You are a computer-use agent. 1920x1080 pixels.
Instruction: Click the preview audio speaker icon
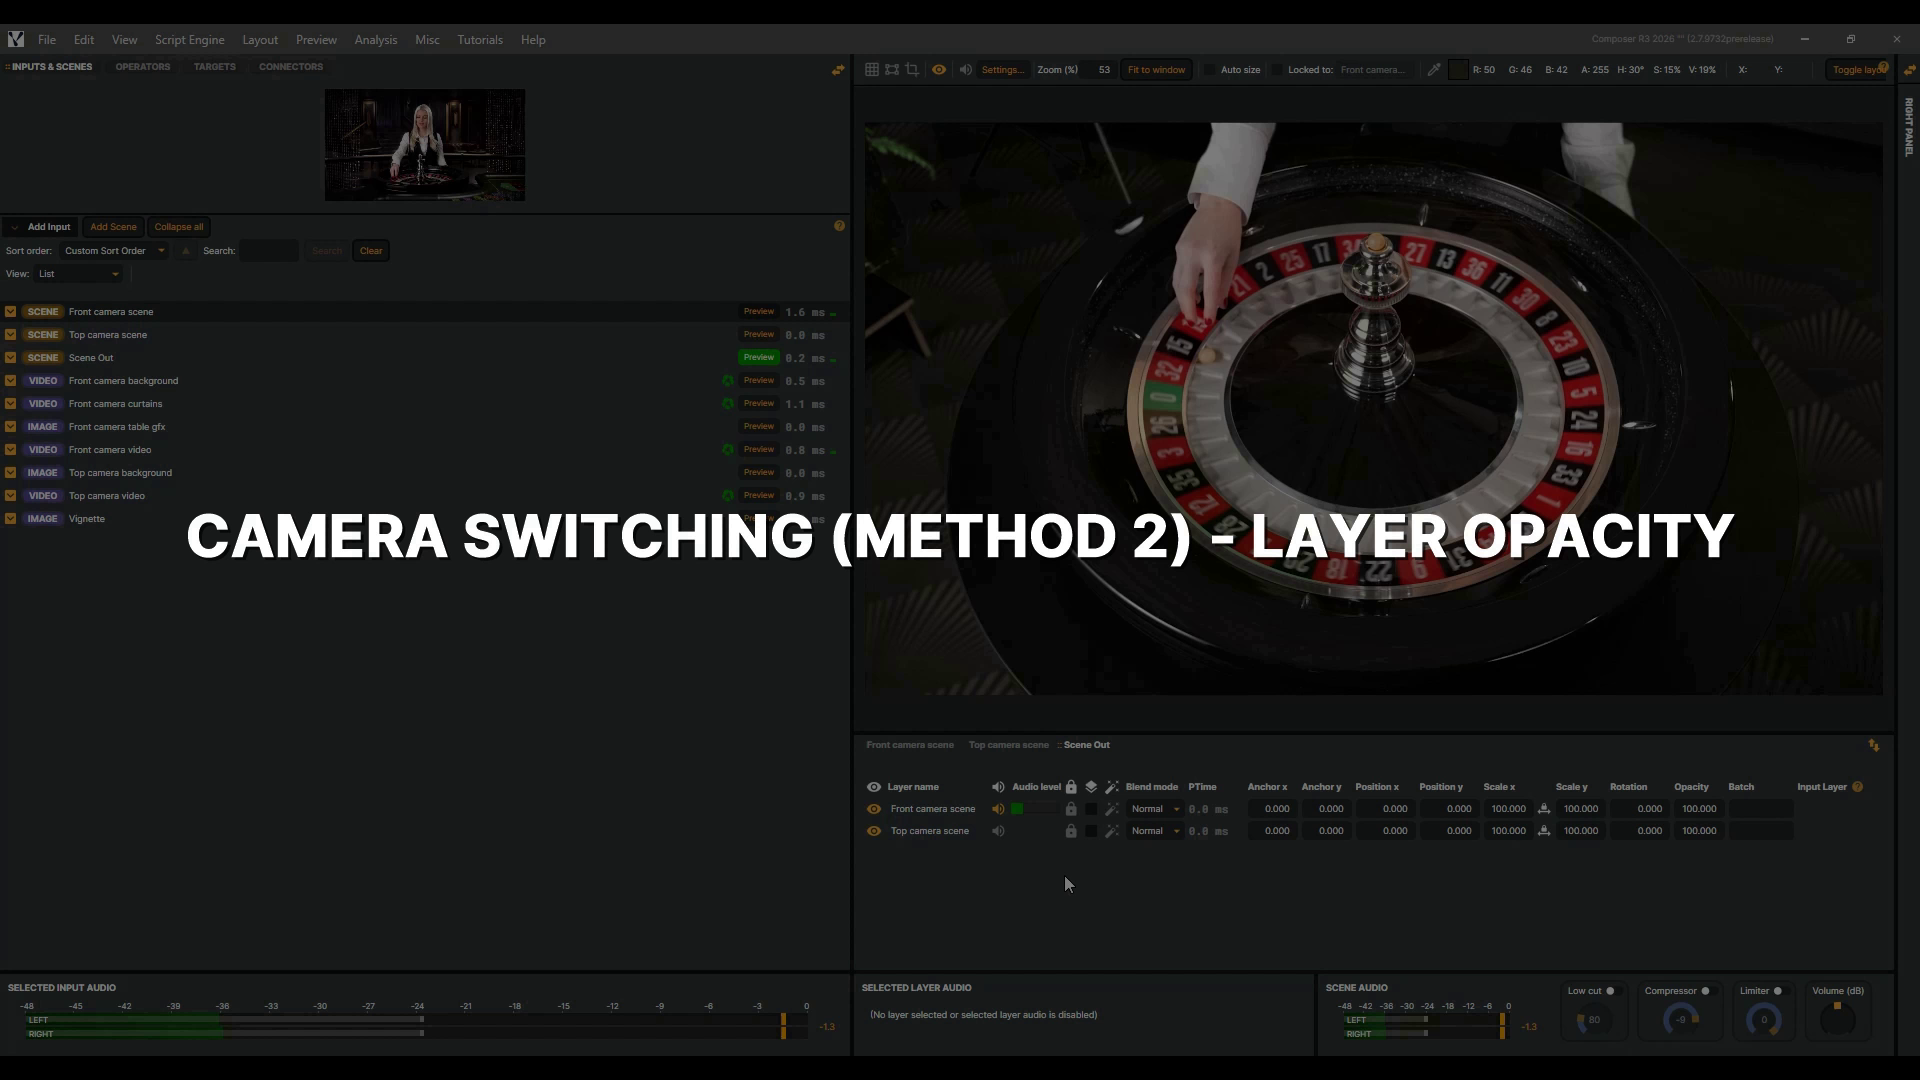pyautogui.click(x=966, y=70)
